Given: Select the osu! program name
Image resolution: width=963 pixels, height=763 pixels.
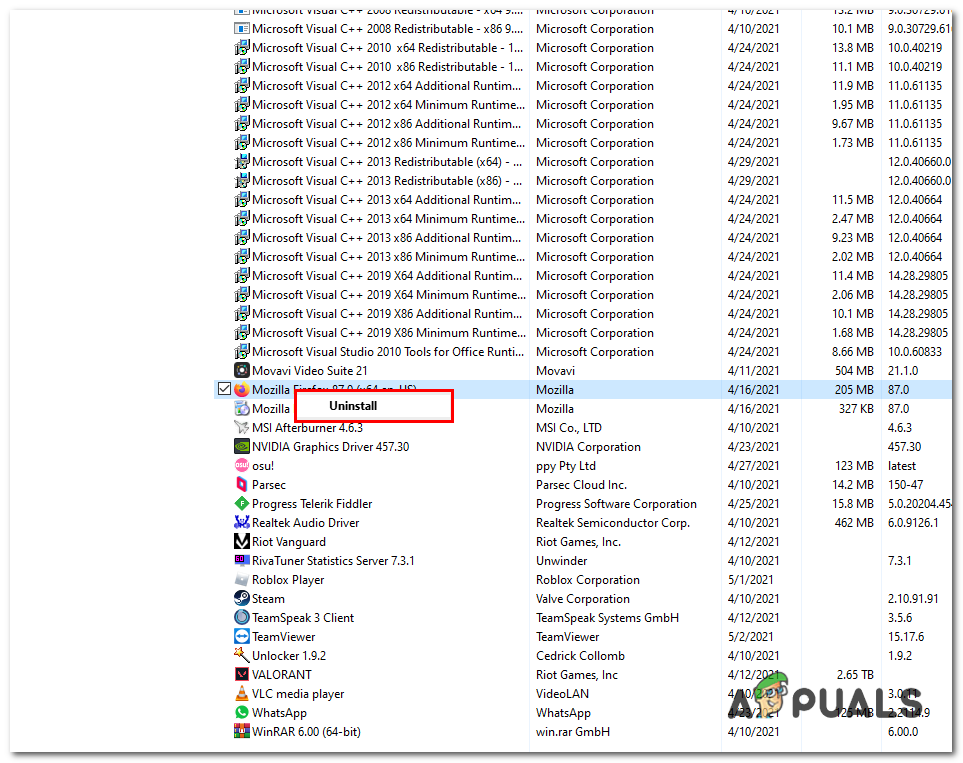Looking at the screenshot, I should pyautogui.click(x=263, y=466).
